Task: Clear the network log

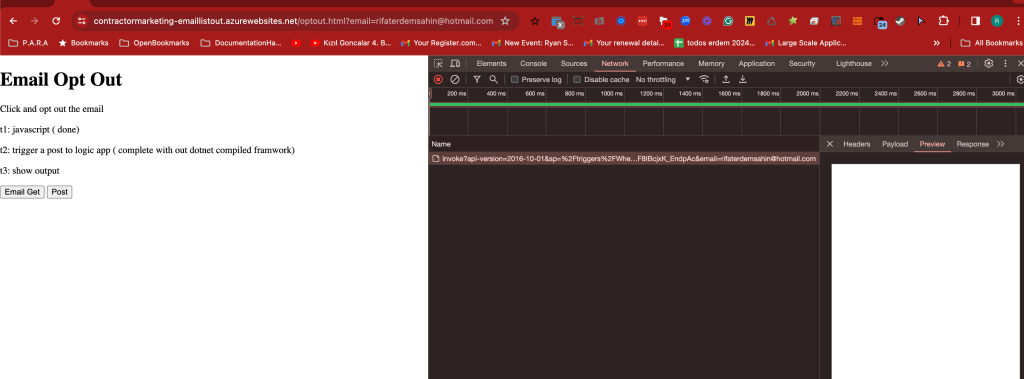Action: tap(455, 80)
